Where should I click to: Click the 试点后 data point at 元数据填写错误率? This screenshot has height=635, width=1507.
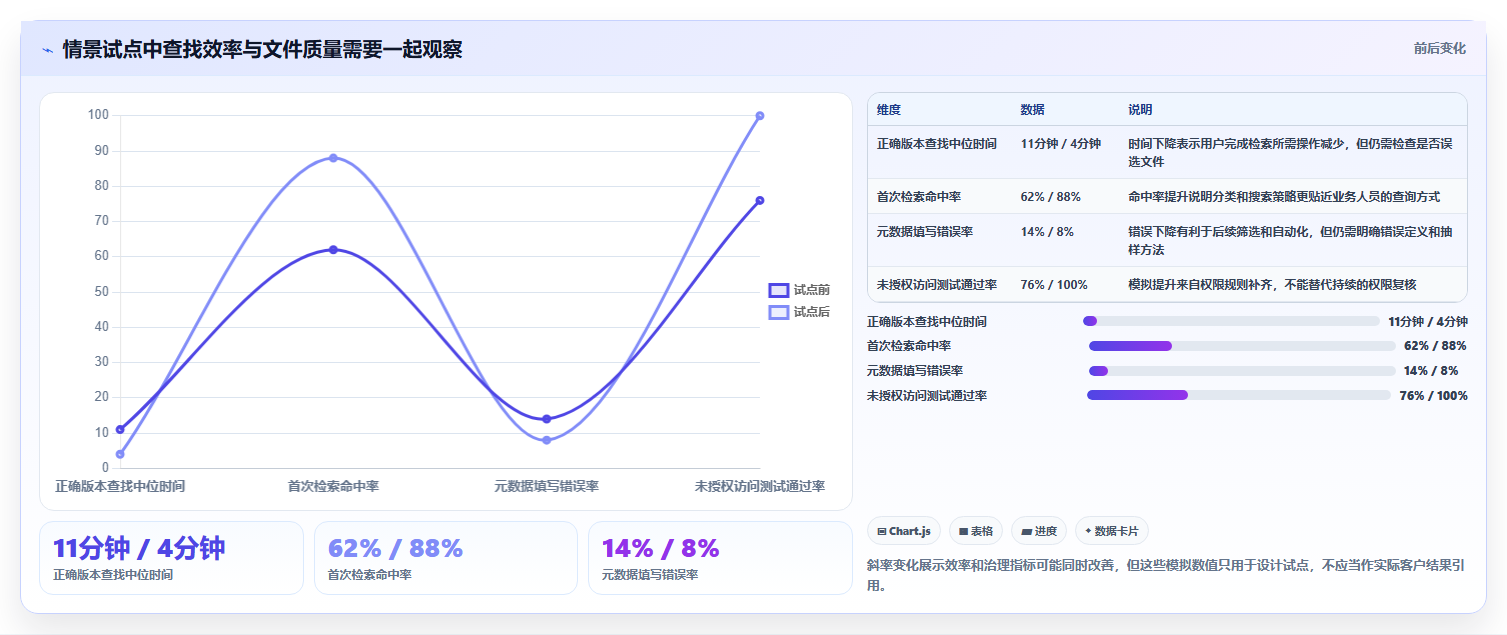click(x=546, y=440)
